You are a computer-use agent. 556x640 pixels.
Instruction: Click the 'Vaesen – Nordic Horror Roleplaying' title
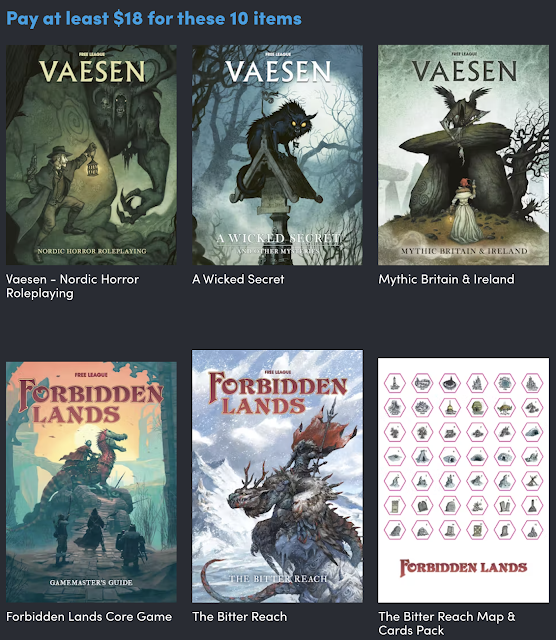tap(73, 286)
